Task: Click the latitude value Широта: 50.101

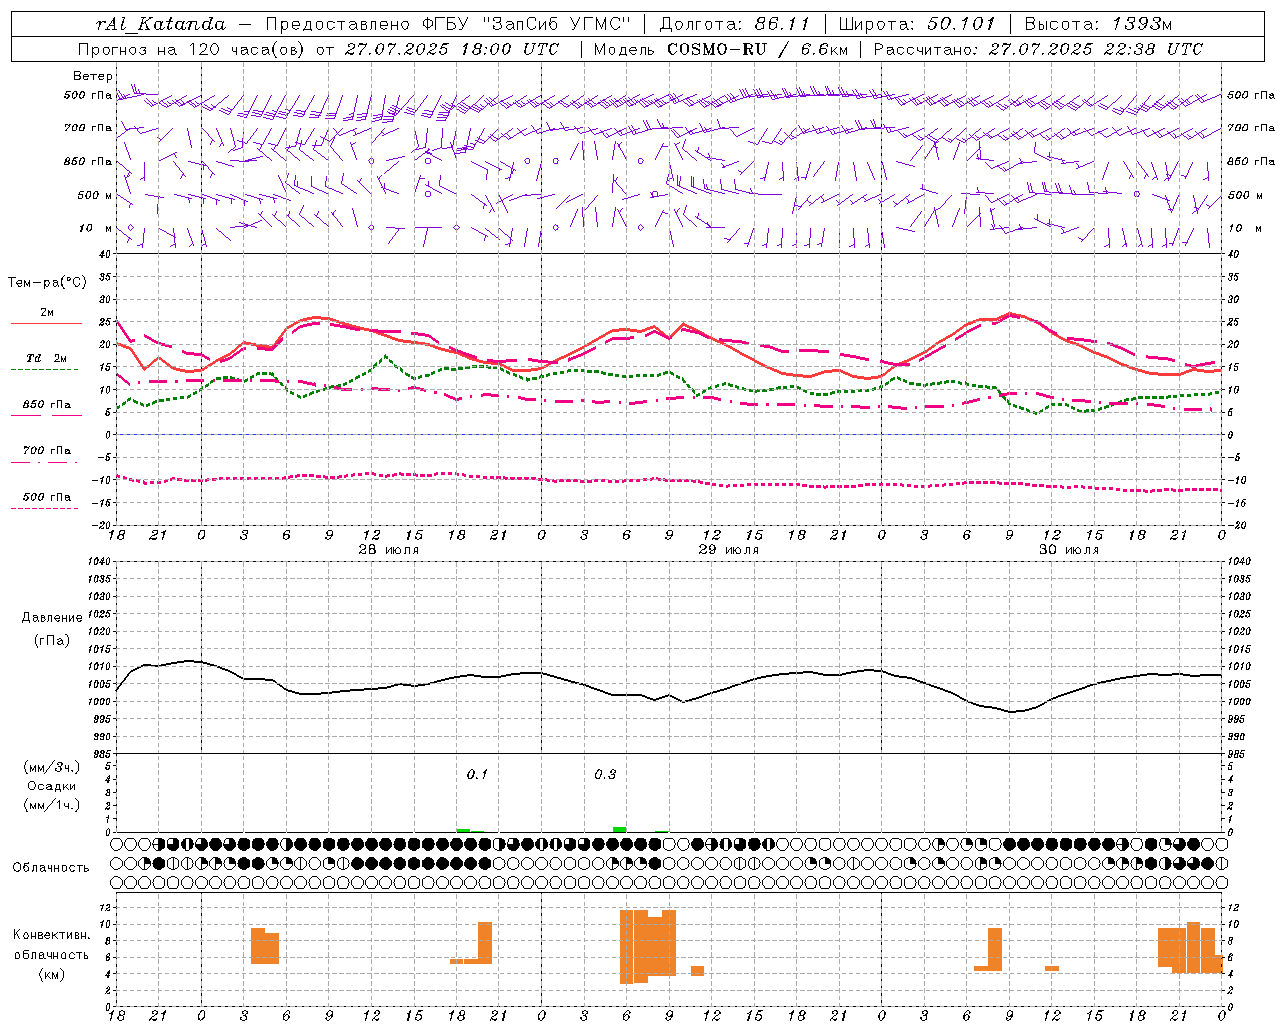Action: [917, 24]
